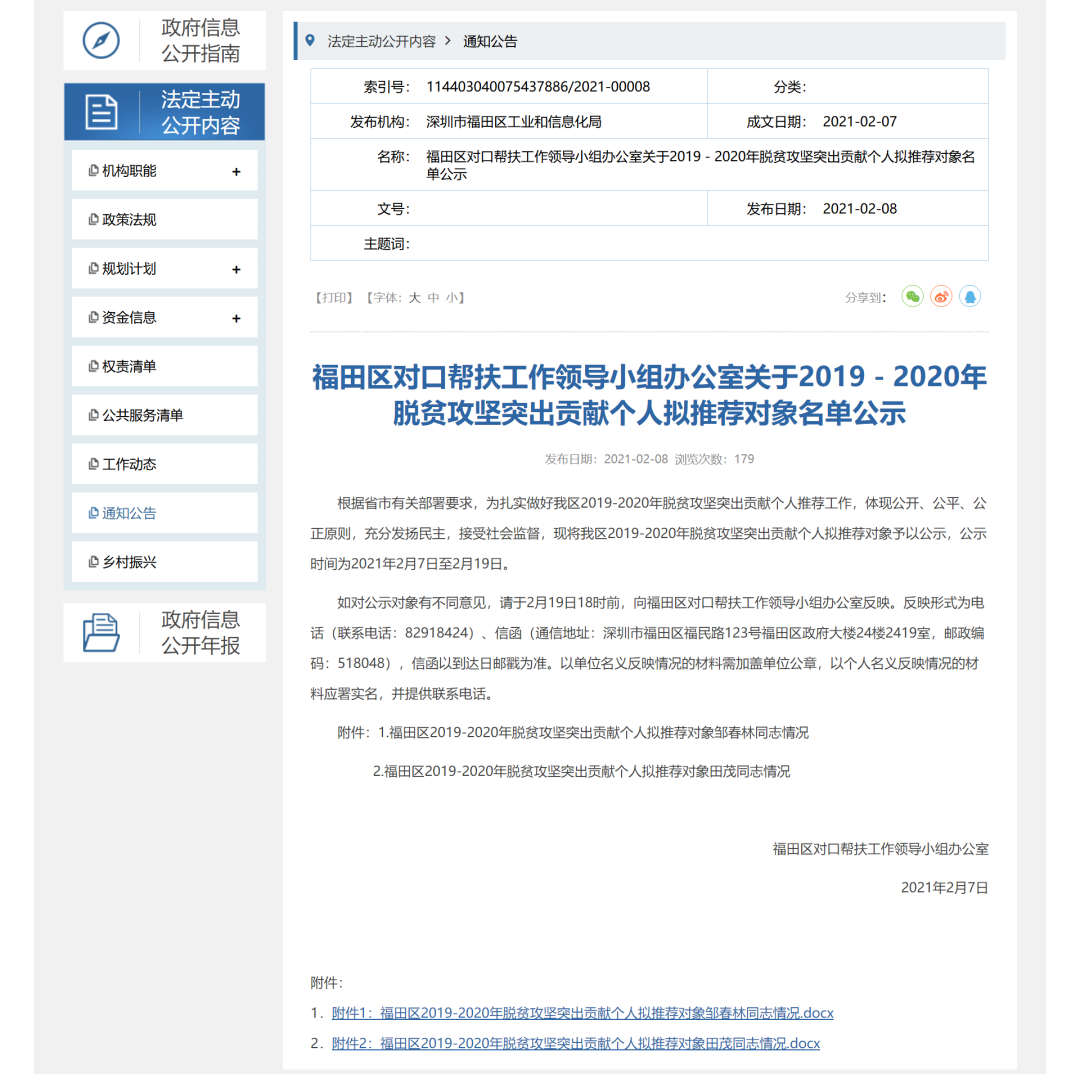The height and width of the screenshot is (1074, 1080).
Task: Click the signature 福田区对口帮扶工作领导小组办公室
Action: (x=880, y=849)
